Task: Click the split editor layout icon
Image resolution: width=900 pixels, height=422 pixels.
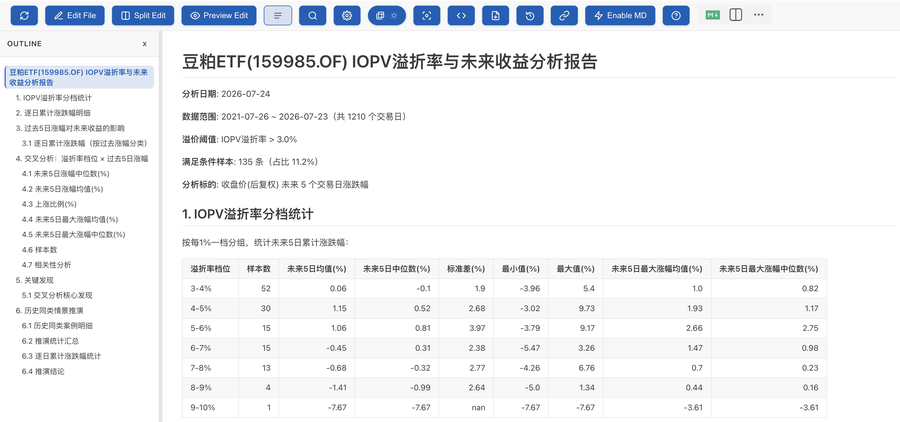Action: click(x=735, y=15)
